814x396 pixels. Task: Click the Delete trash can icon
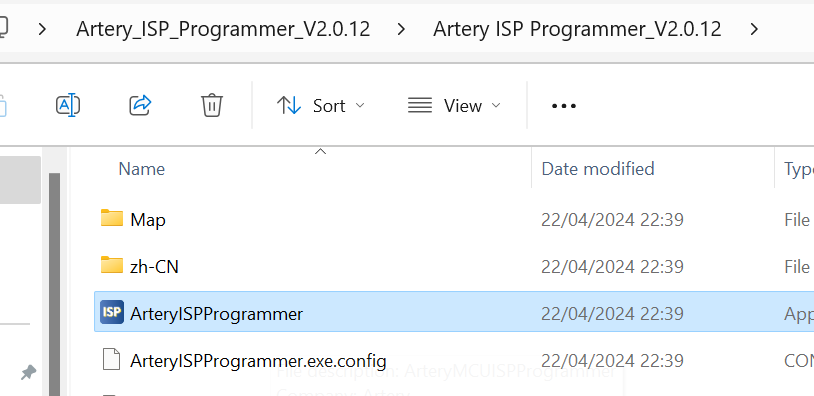(212, 105)
